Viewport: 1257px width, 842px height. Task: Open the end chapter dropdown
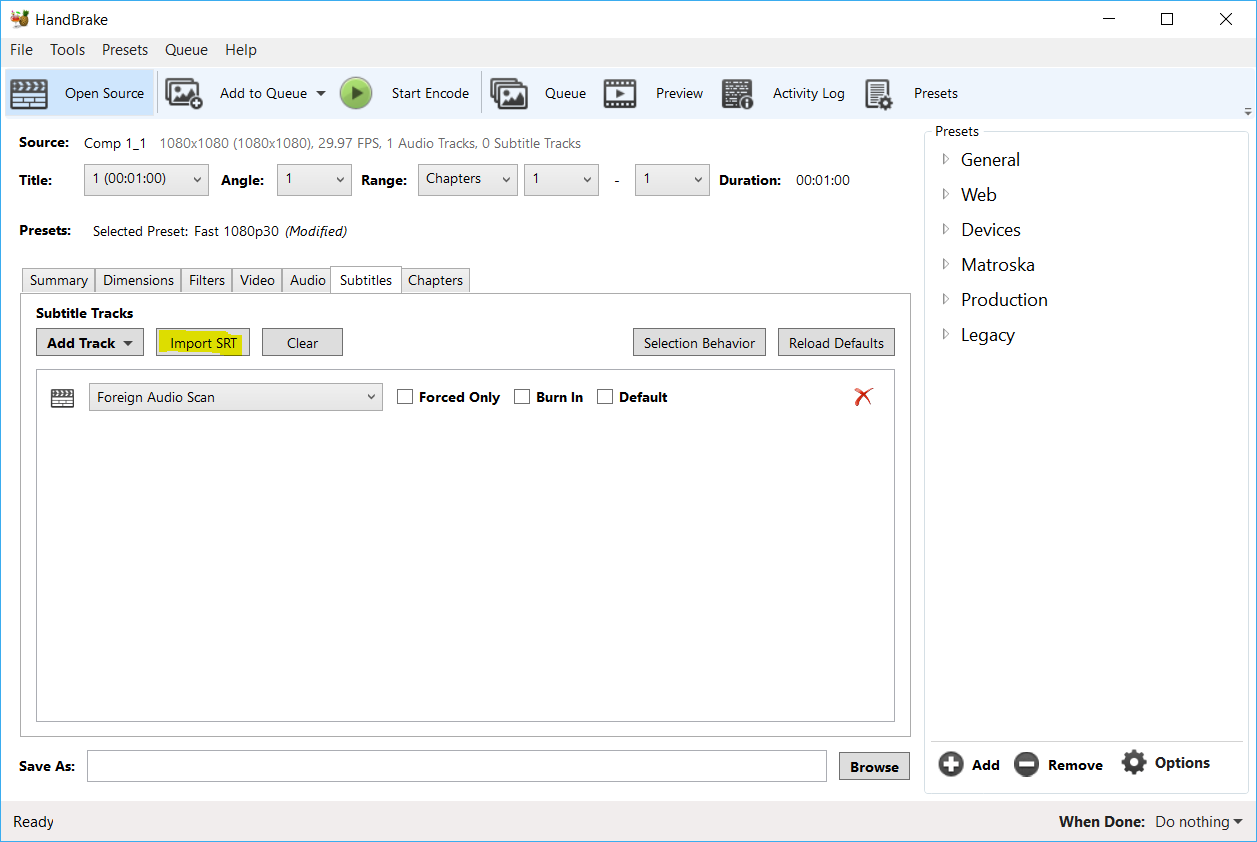pyautogui.click(x=672, y=180)
